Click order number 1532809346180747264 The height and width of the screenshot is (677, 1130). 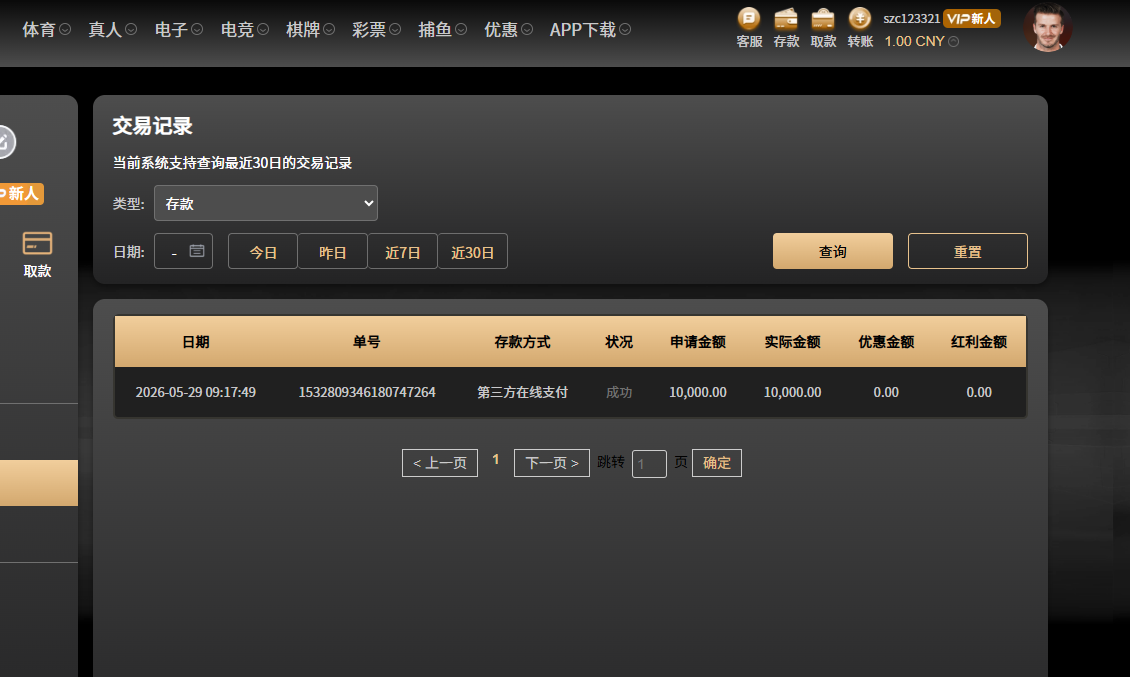(x=367, y=392)
